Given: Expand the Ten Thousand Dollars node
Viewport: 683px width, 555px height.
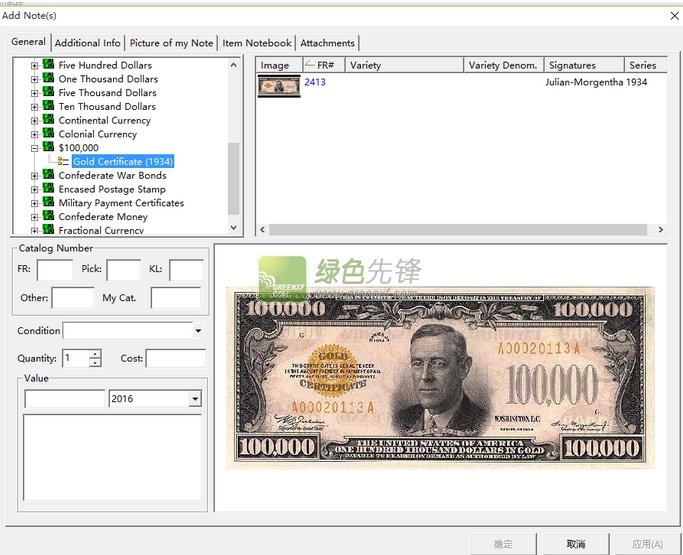Looking at the screenshot, I should [34, 107].
